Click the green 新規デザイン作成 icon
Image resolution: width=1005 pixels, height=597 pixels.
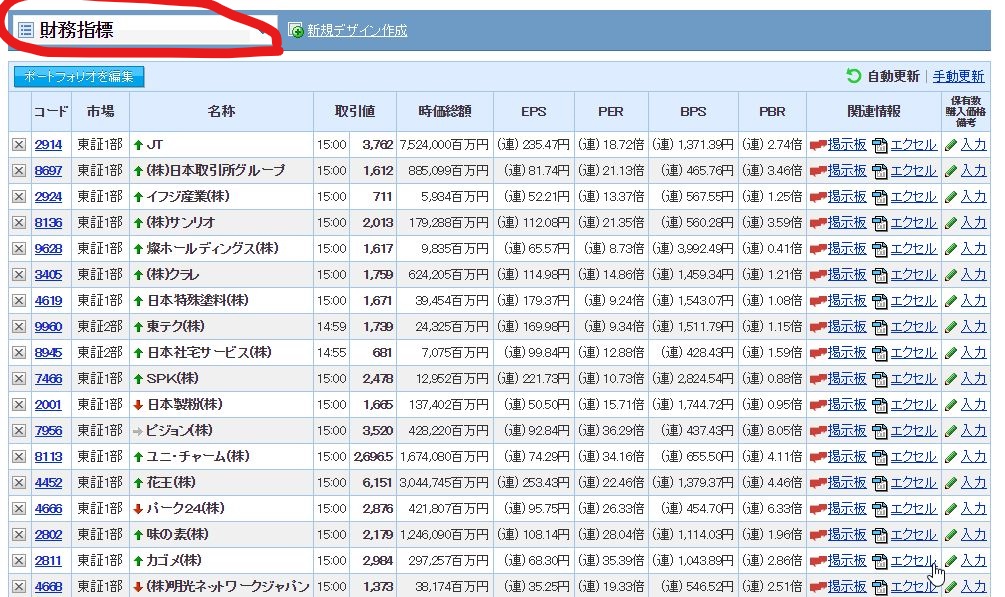pos(295,30)
